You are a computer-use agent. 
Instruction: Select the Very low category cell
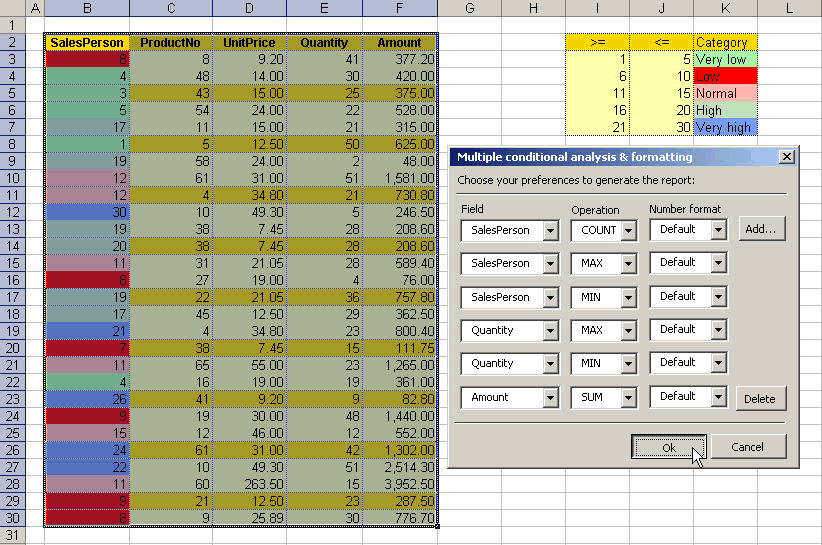pyautogui.click(x=725, y=59)
